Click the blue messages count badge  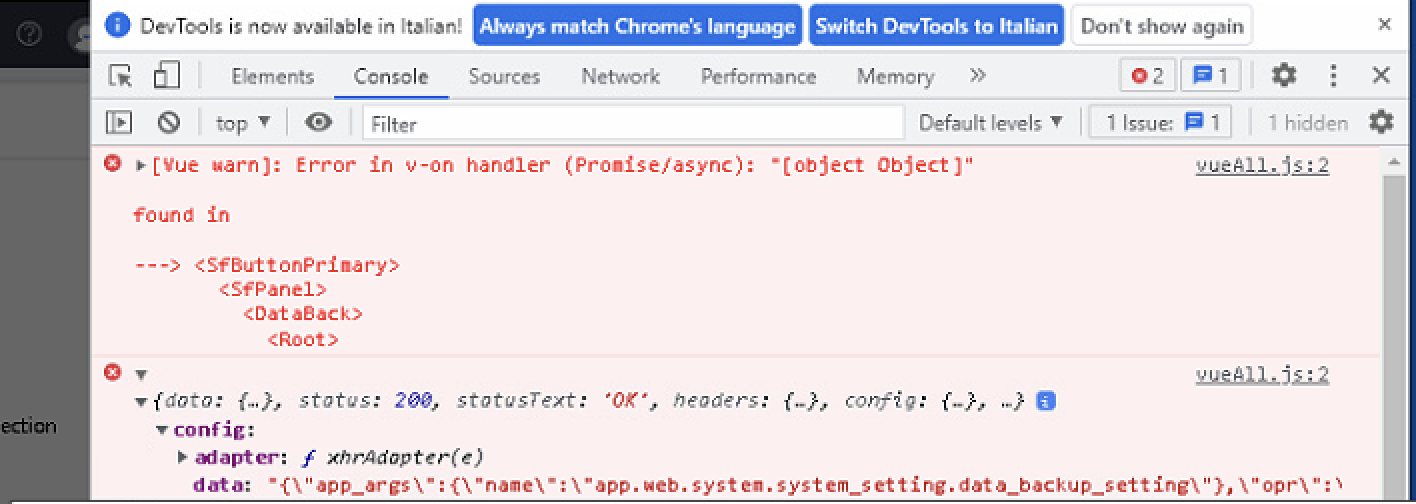click(x=1210, y=76)
